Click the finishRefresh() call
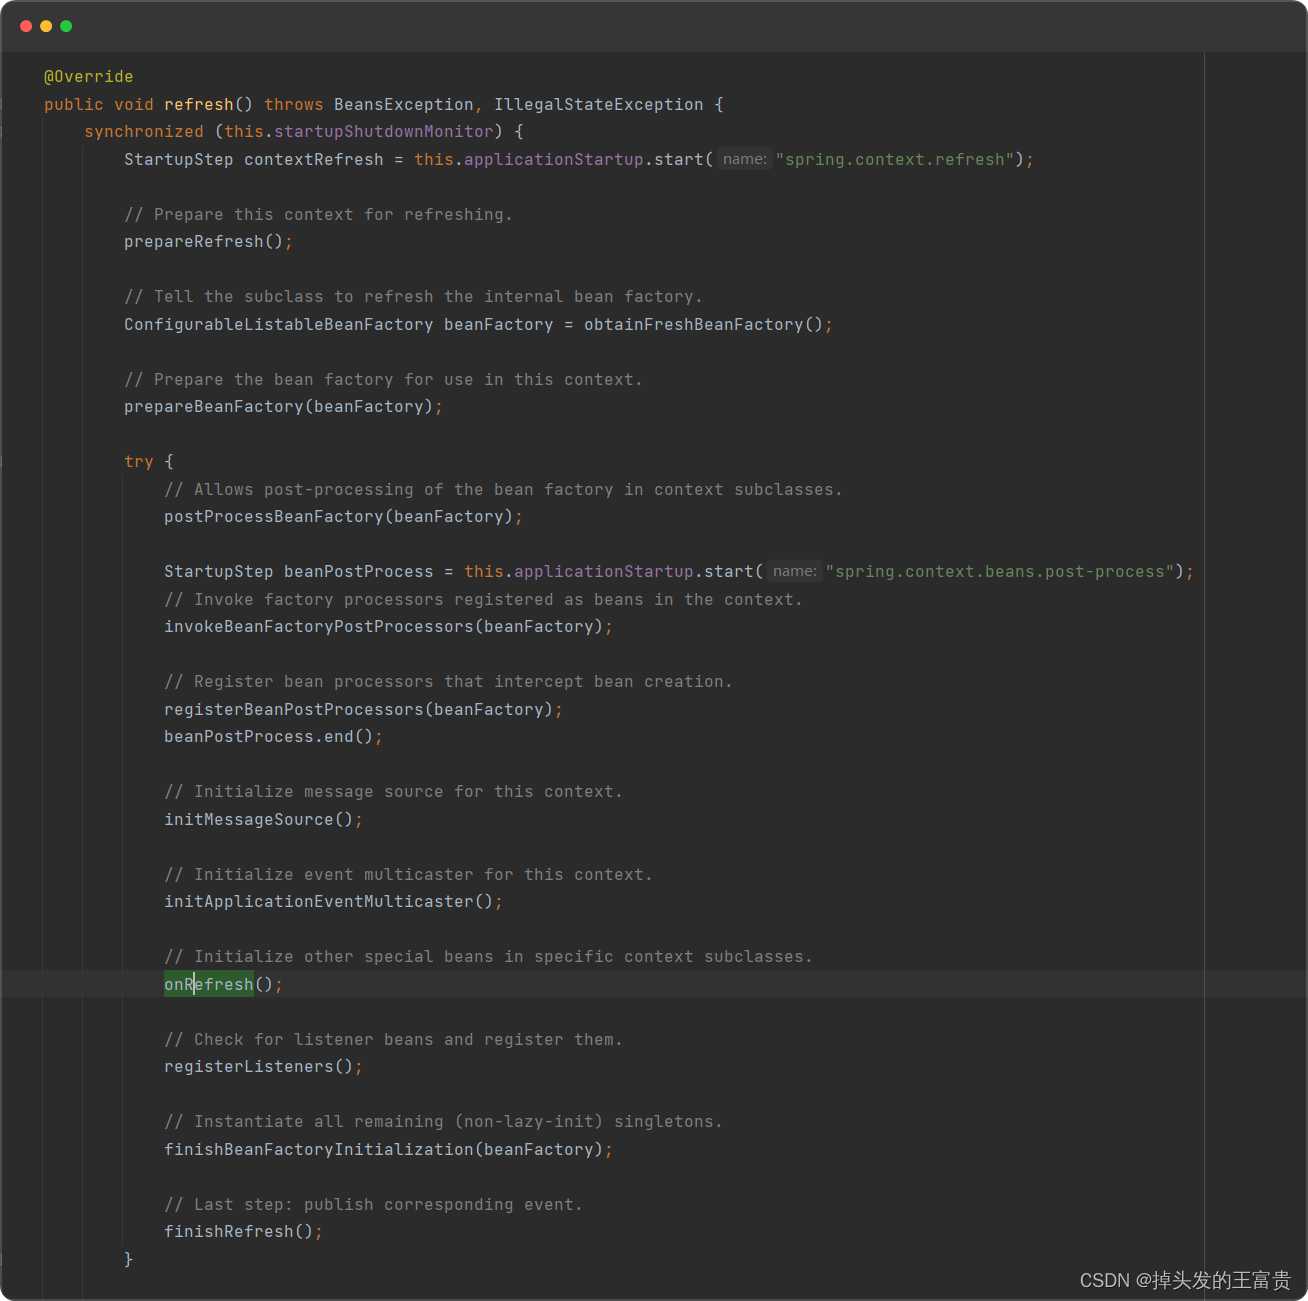 coord(239,1232)
